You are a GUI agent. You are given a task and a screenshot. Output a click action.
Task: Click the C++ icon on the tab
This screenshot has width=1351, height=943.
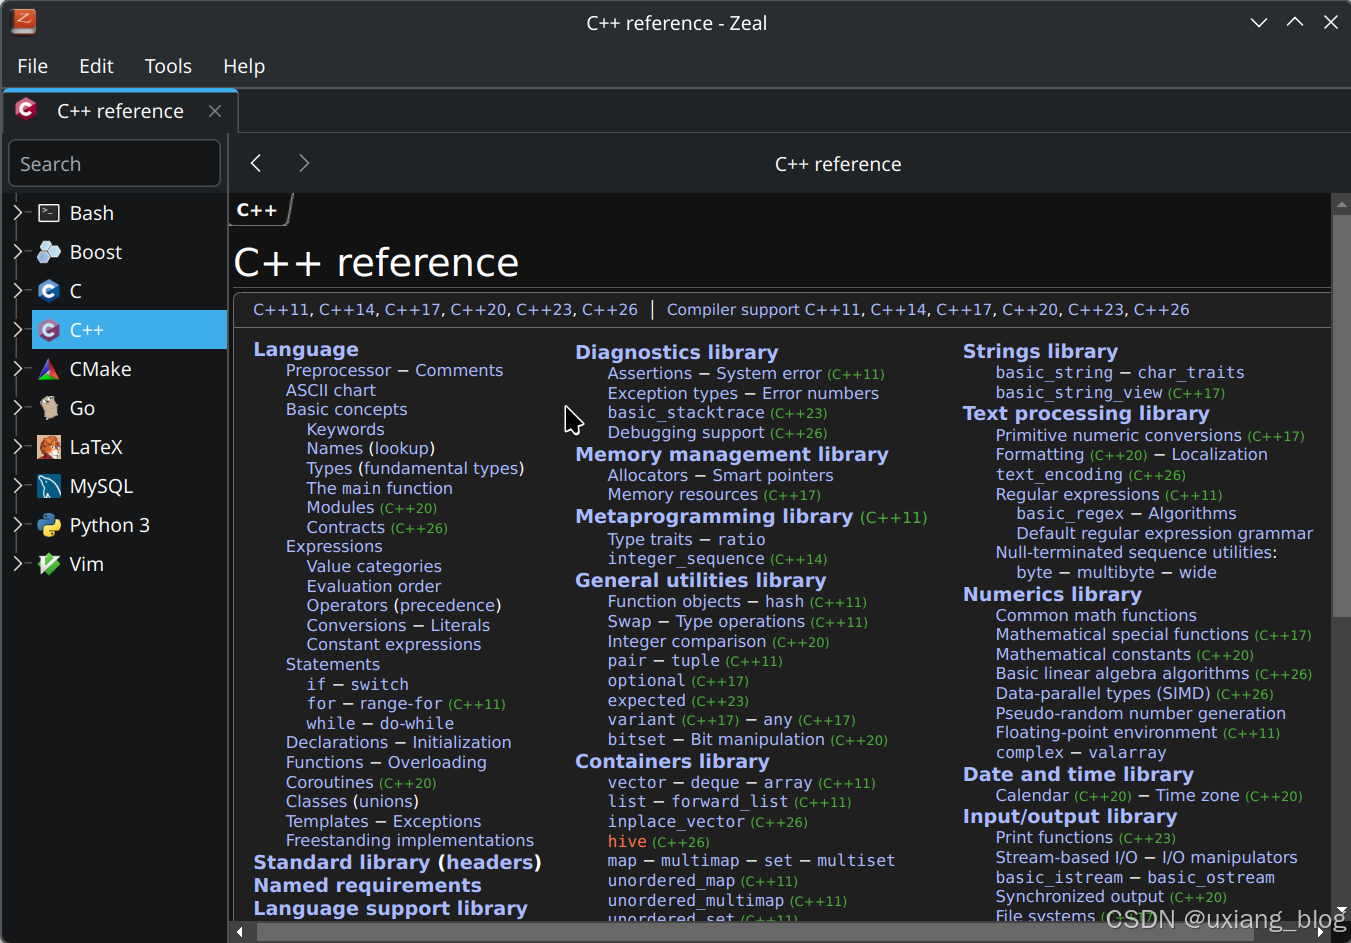coord(27,109)
